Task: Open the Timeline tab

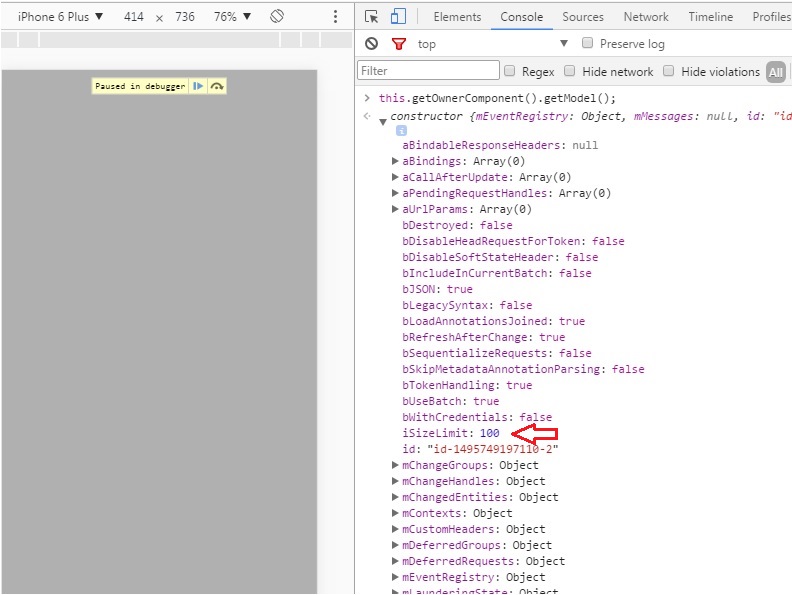Action: click(x=710, y=17)
